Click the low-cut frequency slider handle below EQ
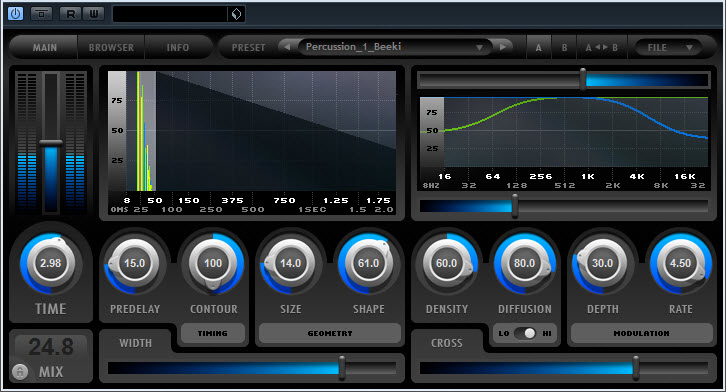 tap(514, 206)
